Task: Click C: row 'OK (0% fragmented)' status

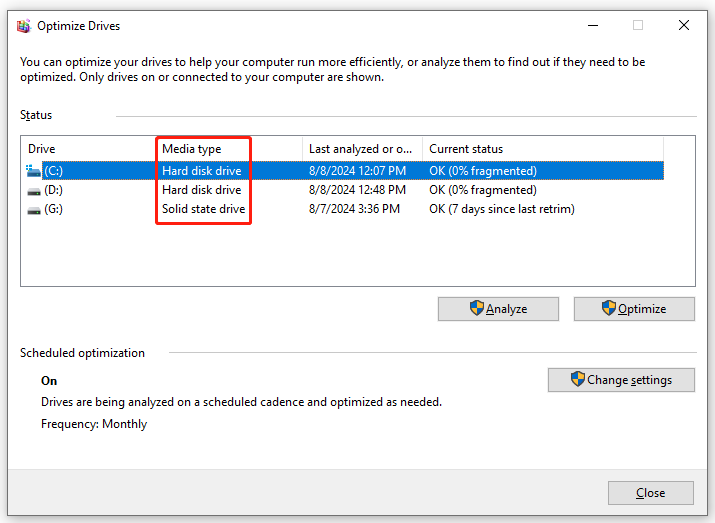Action: (483, 171)
